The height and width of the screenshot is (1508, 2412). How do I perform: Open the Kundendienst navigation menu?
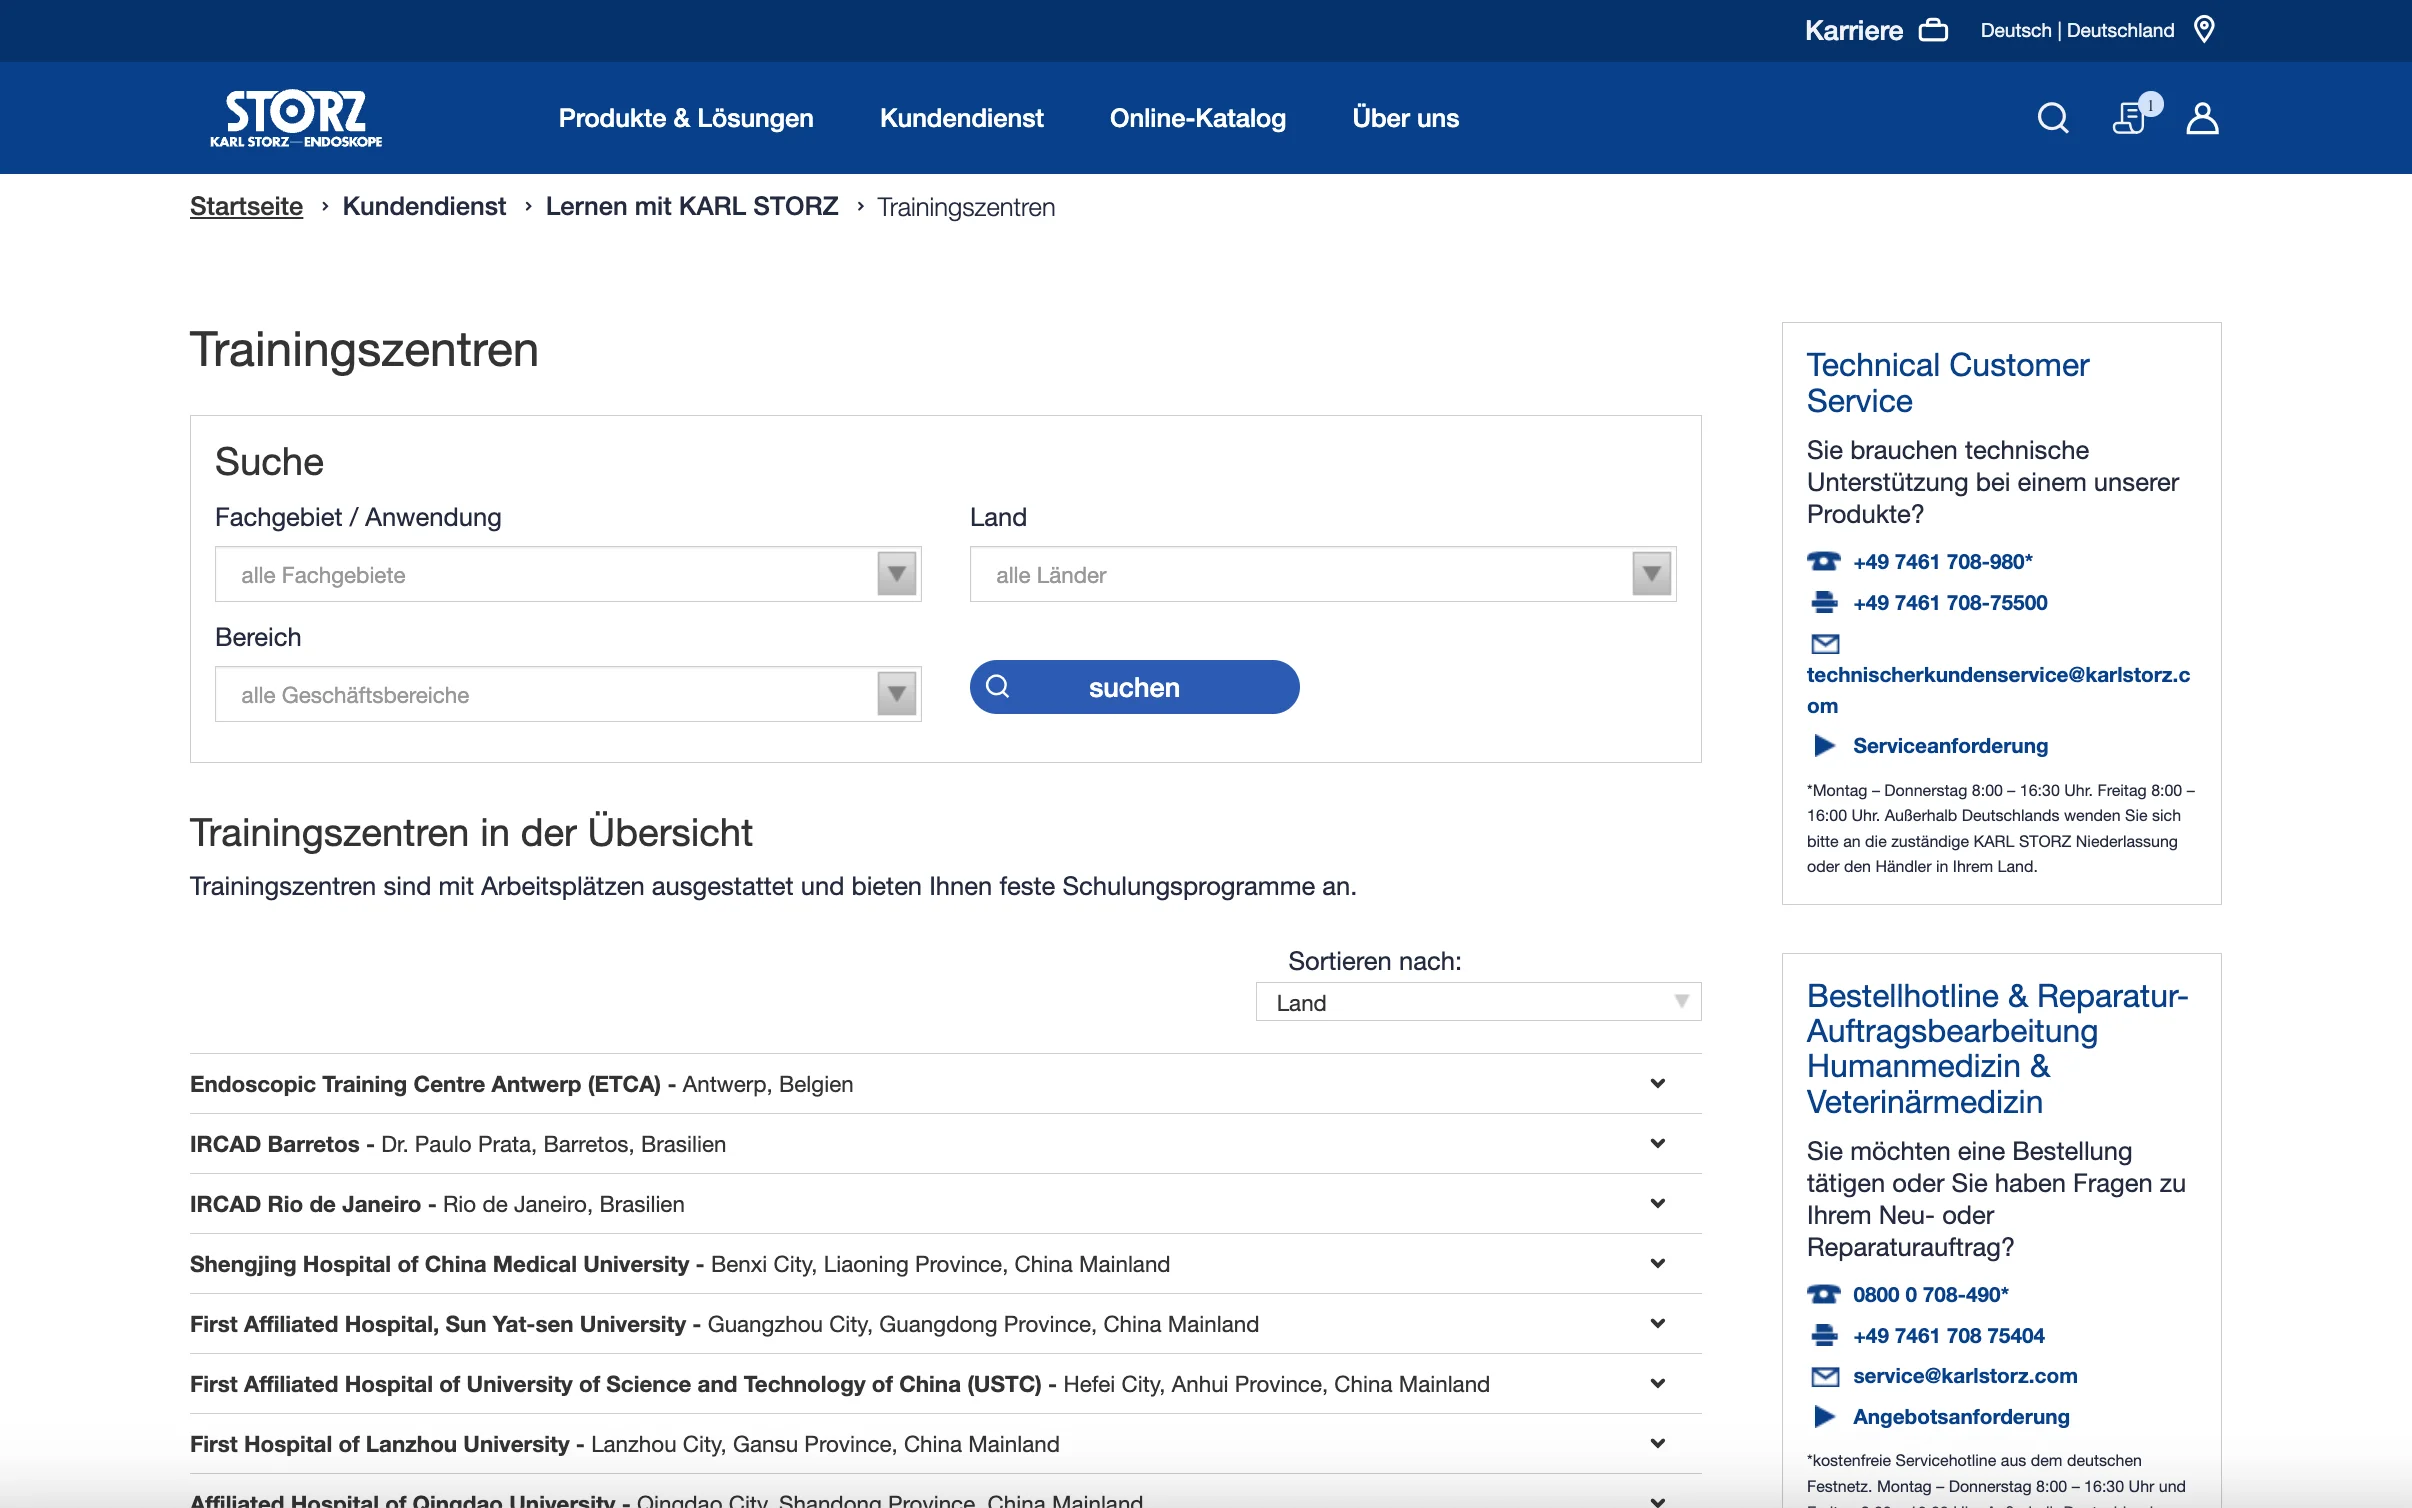(961, 118)
